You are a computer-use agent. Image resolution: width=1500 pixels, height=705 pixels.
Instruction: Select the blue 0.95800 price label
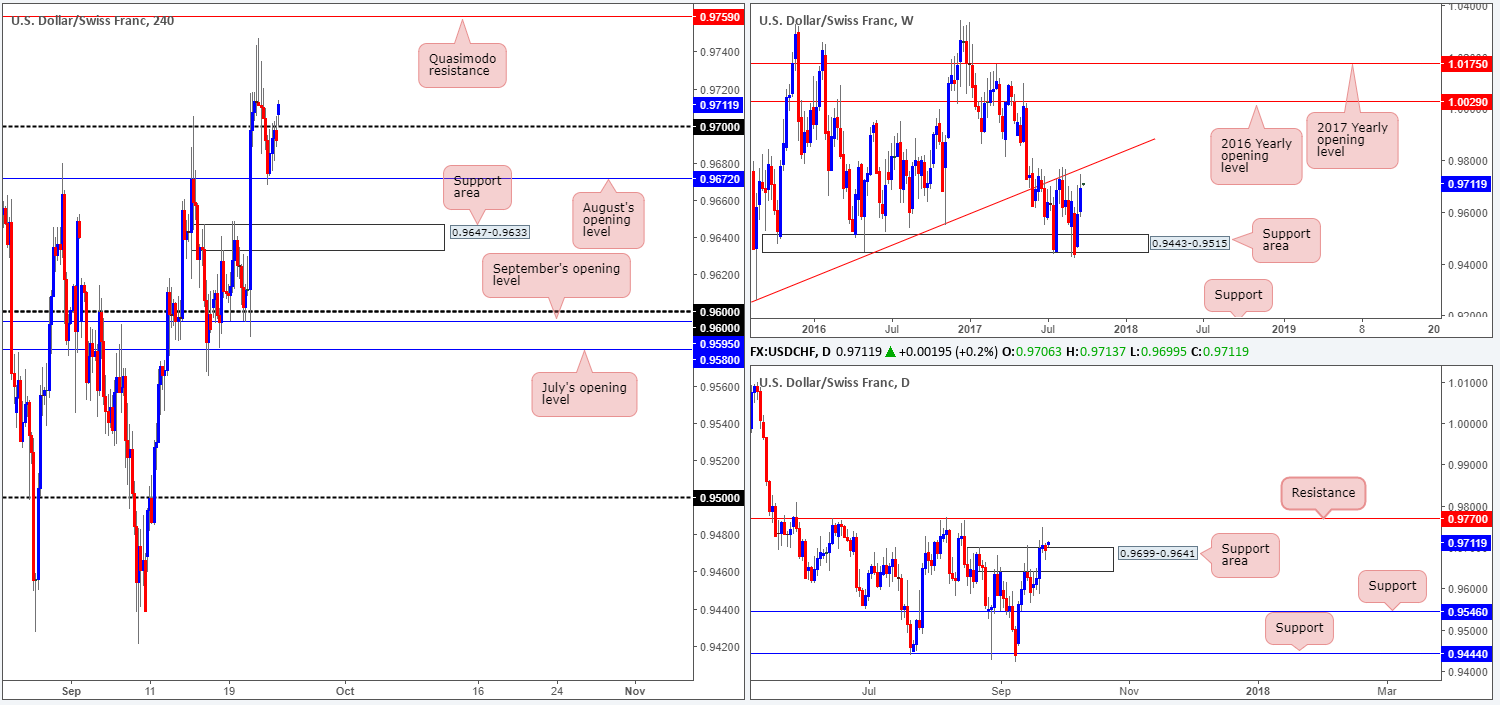click(x=719, y=359)
